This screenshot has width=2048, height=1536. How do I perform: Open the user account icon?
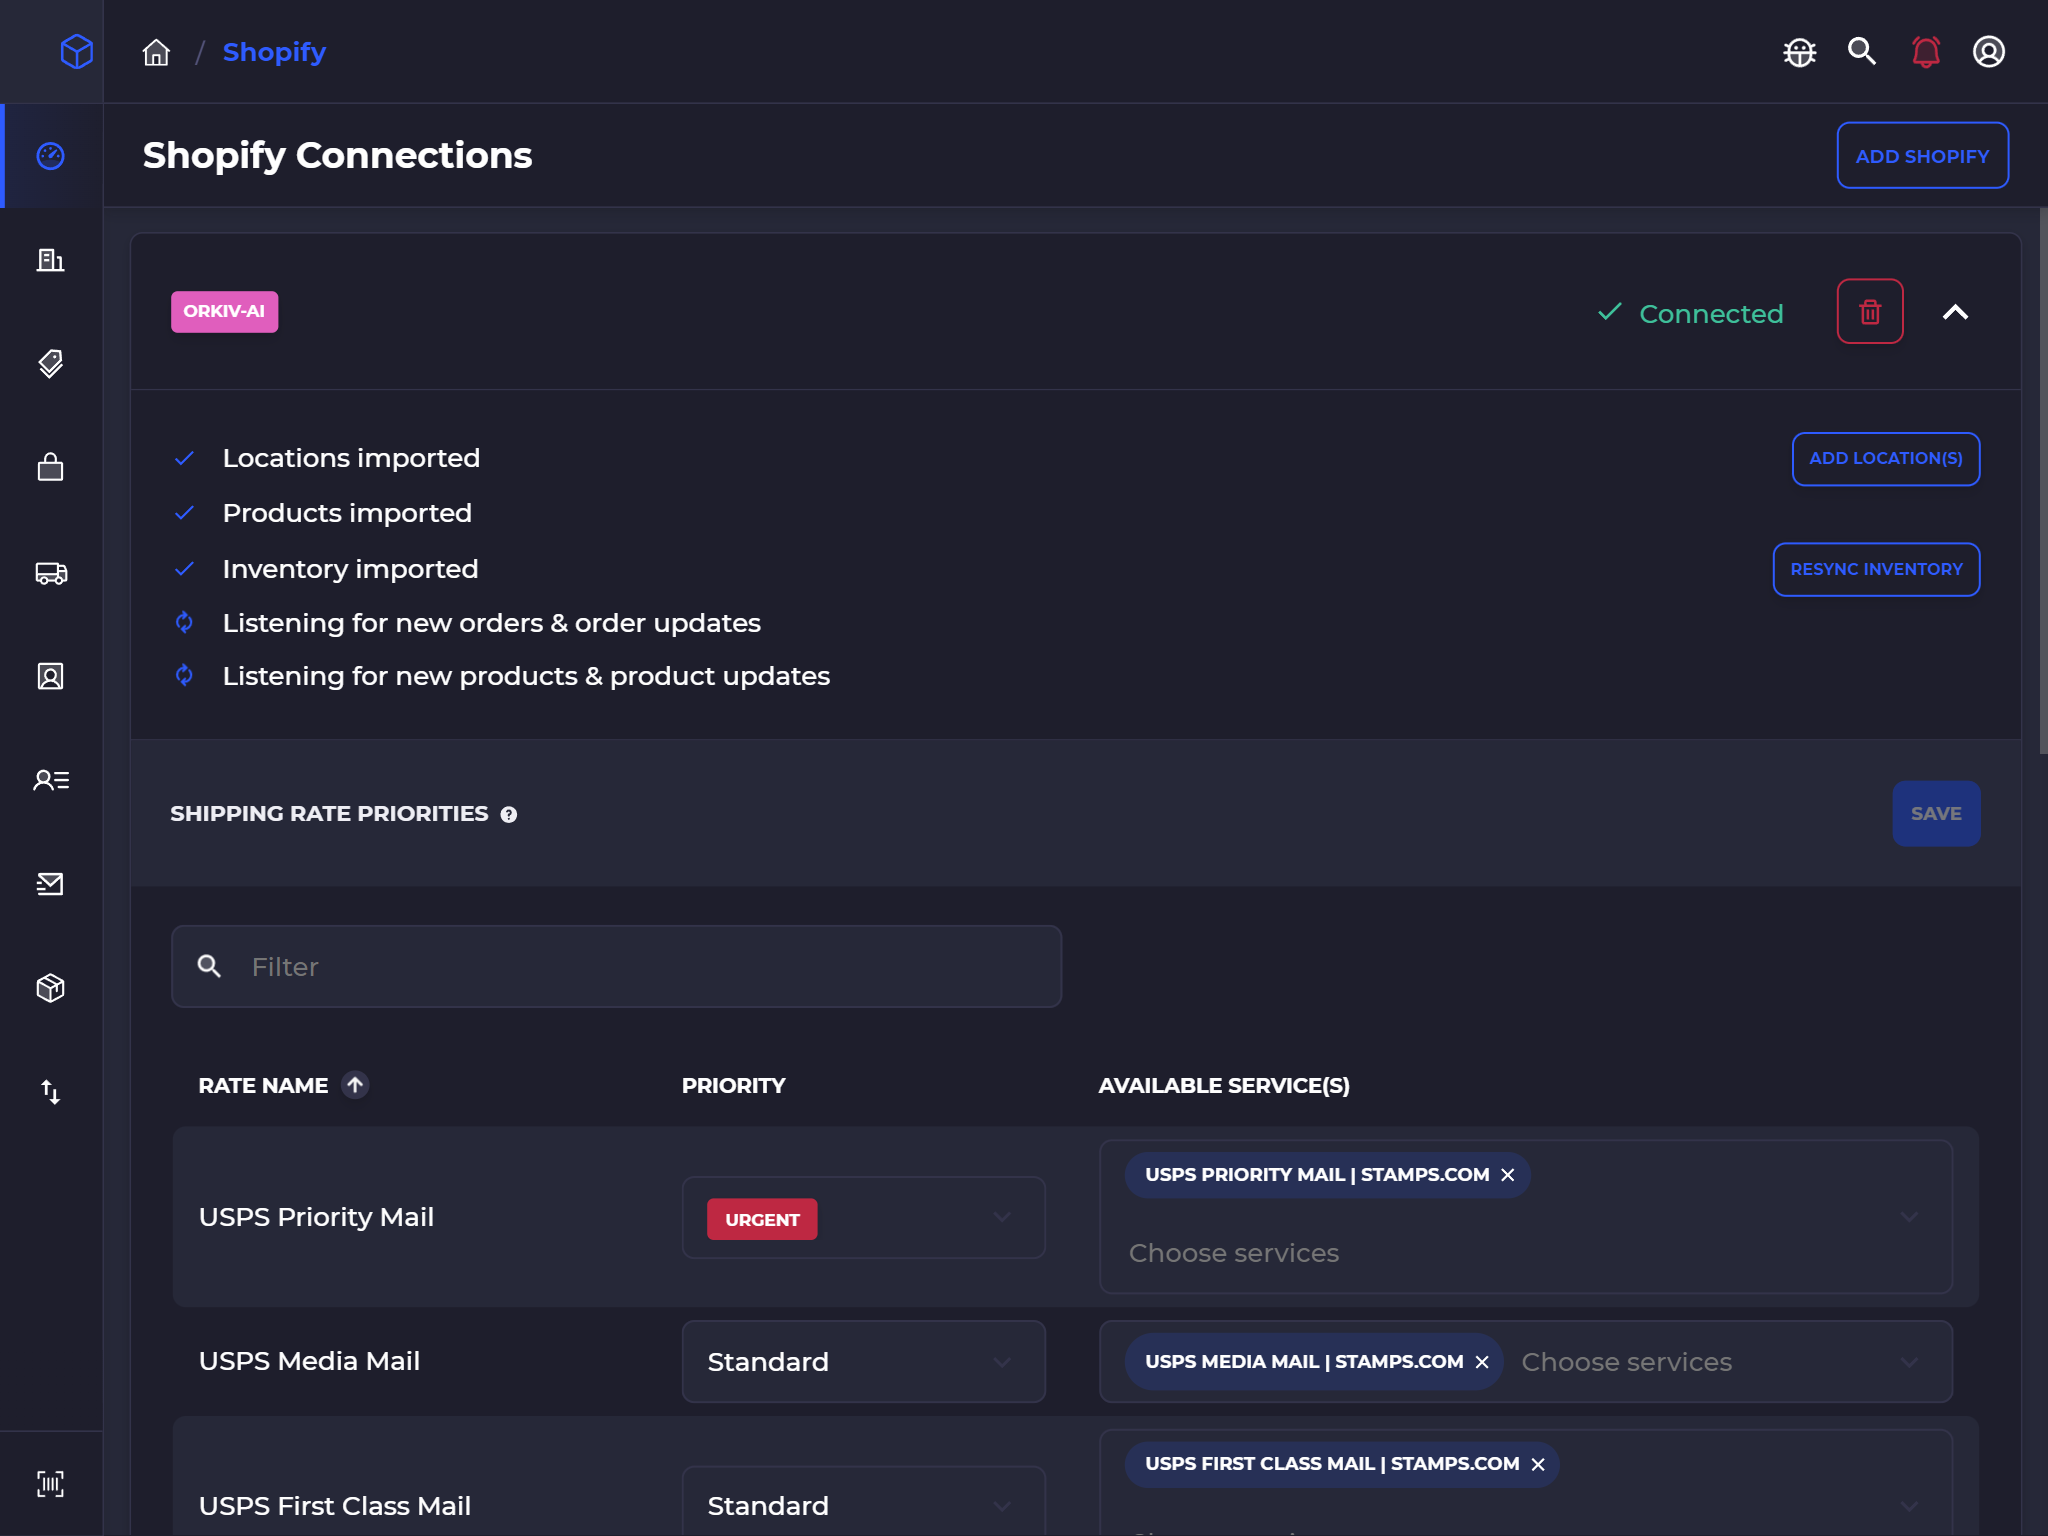pos(1988,51)
